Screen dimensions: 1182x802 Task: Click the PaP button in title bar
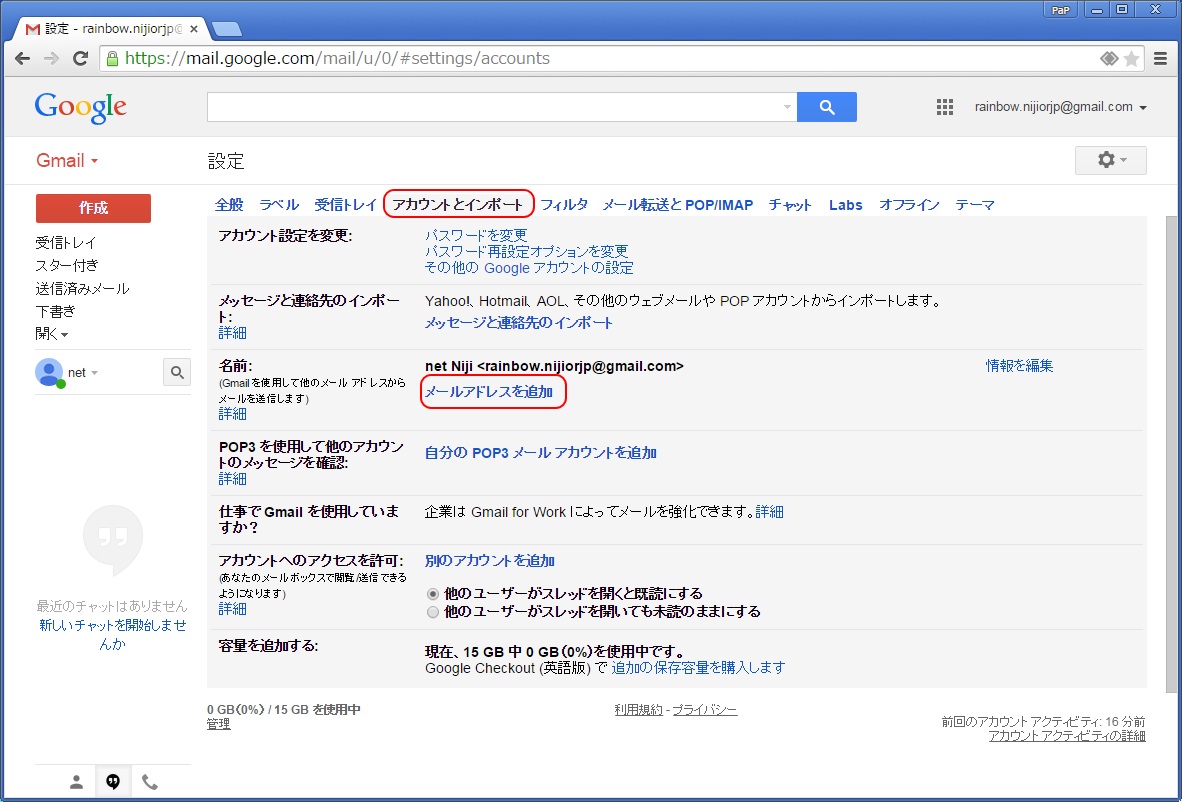[1060, 10]
